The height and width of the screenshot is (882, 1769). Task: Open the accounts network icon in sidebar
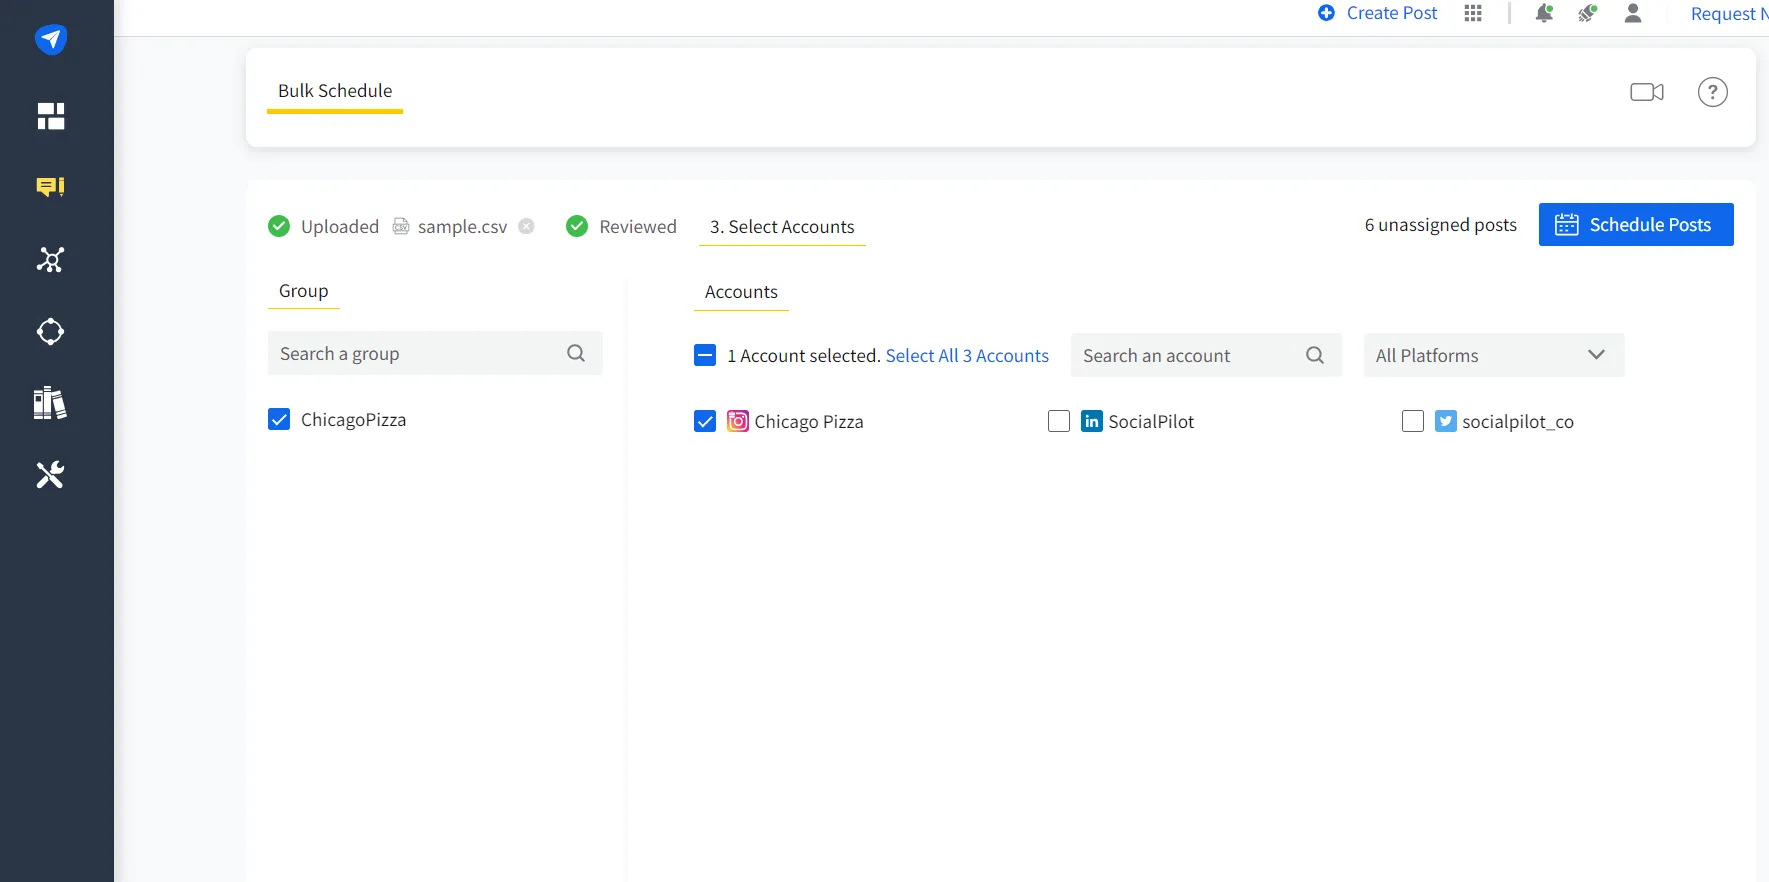[x=51, y=260]
